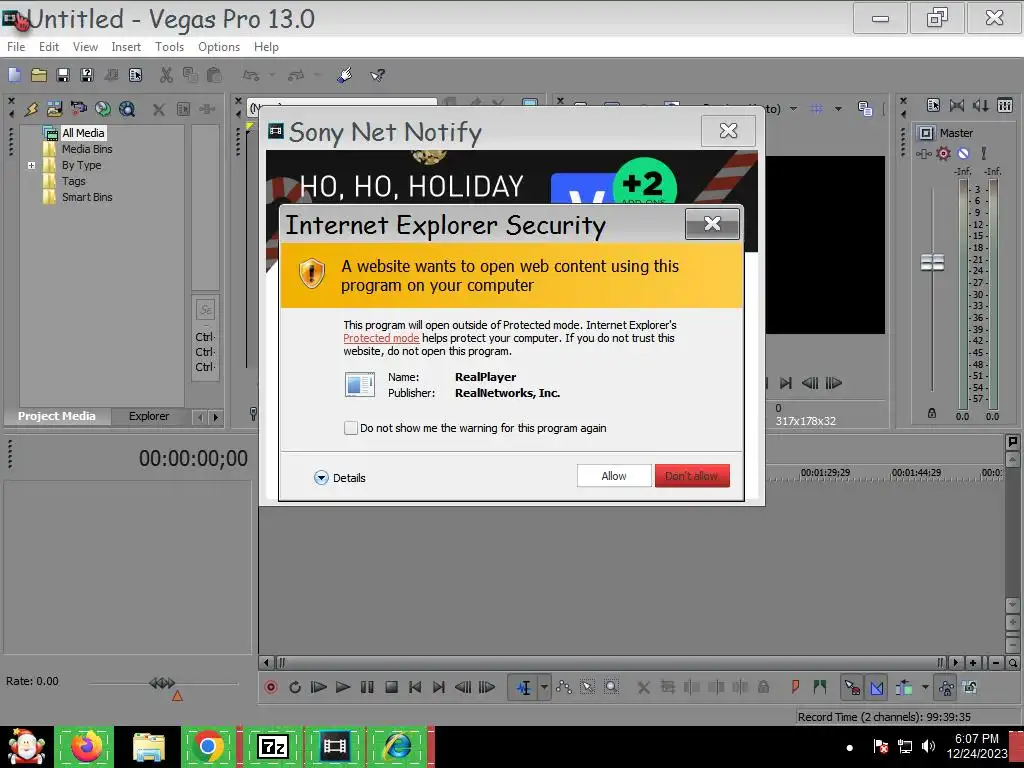Open Google Chrome from the taskbar
1024x768 pixels.
click(209, 746)
